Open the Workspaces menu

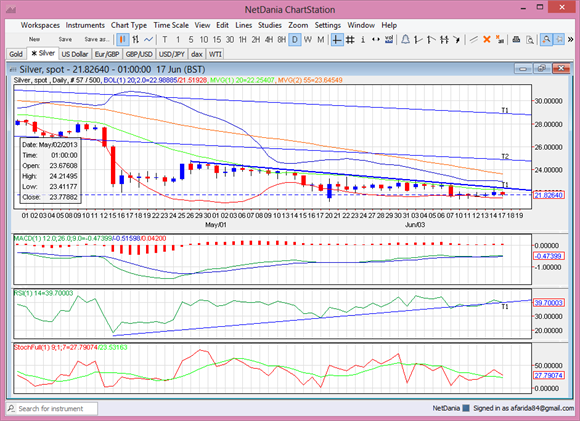[x=40, y=25]
